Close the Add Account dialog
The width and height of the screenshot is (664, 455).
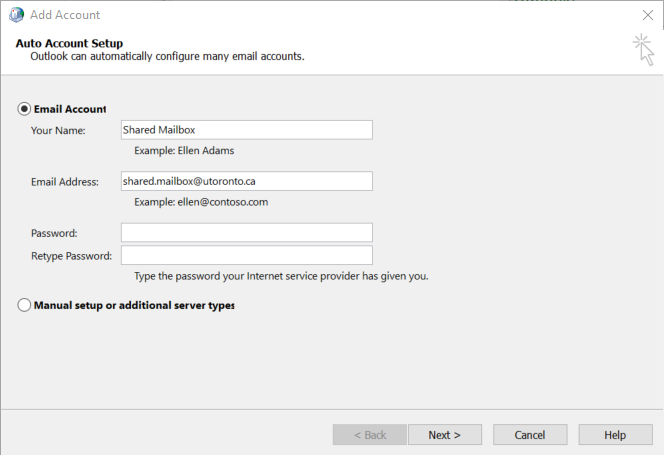point(647,15)
